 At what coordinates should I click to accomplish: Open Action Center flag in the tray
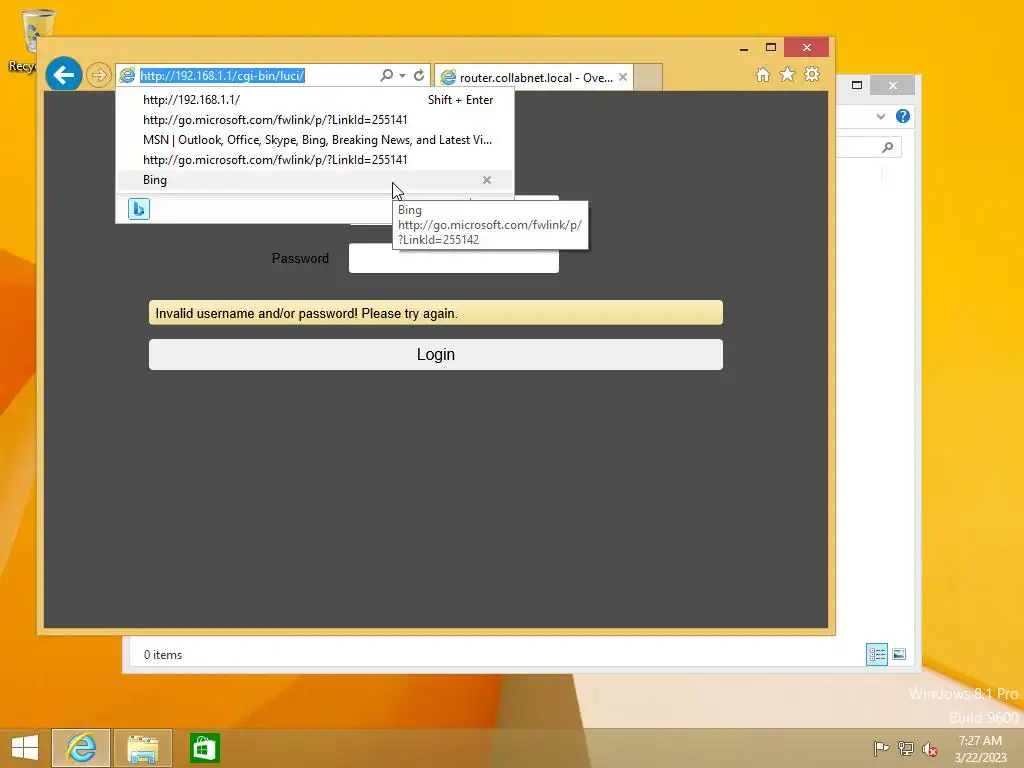click(881, 748)
